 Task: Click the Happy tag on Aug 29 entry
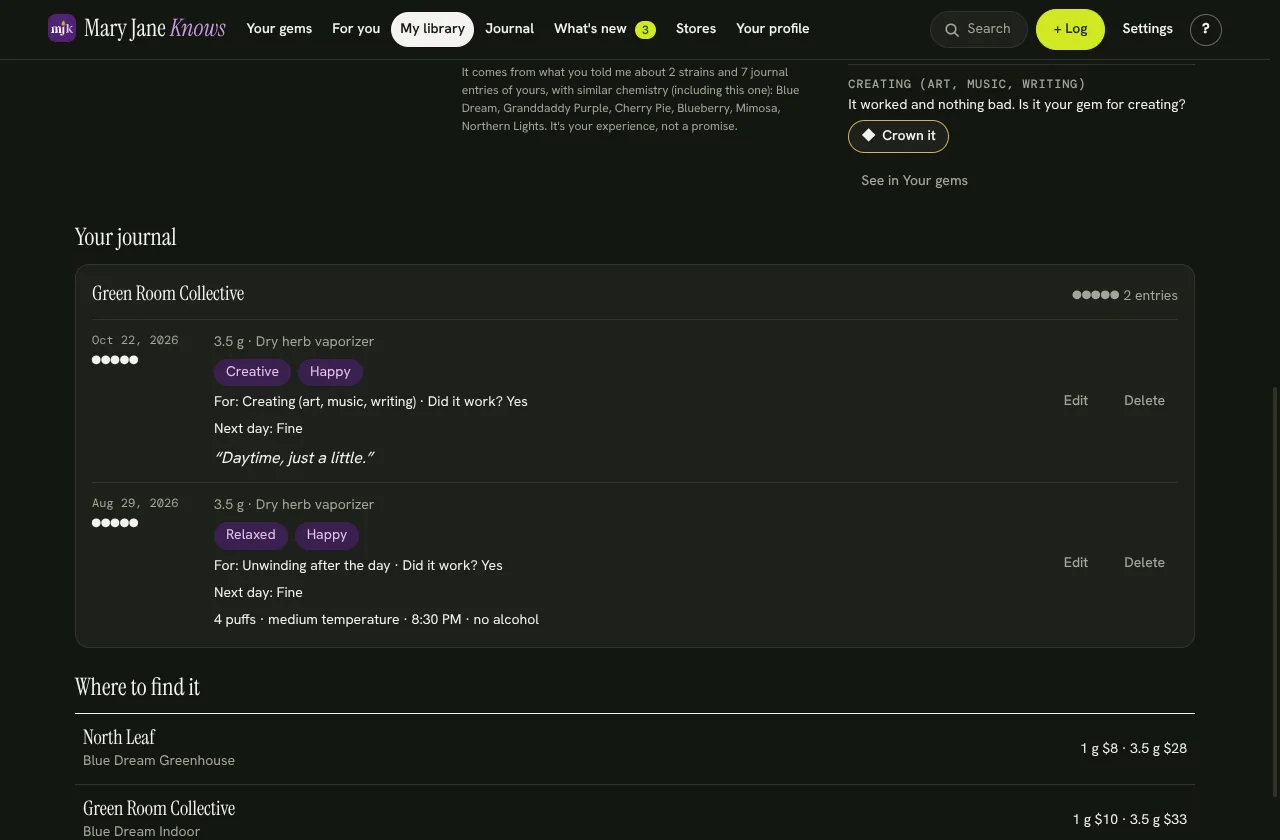pyautogui.click(x=326, y=535)
